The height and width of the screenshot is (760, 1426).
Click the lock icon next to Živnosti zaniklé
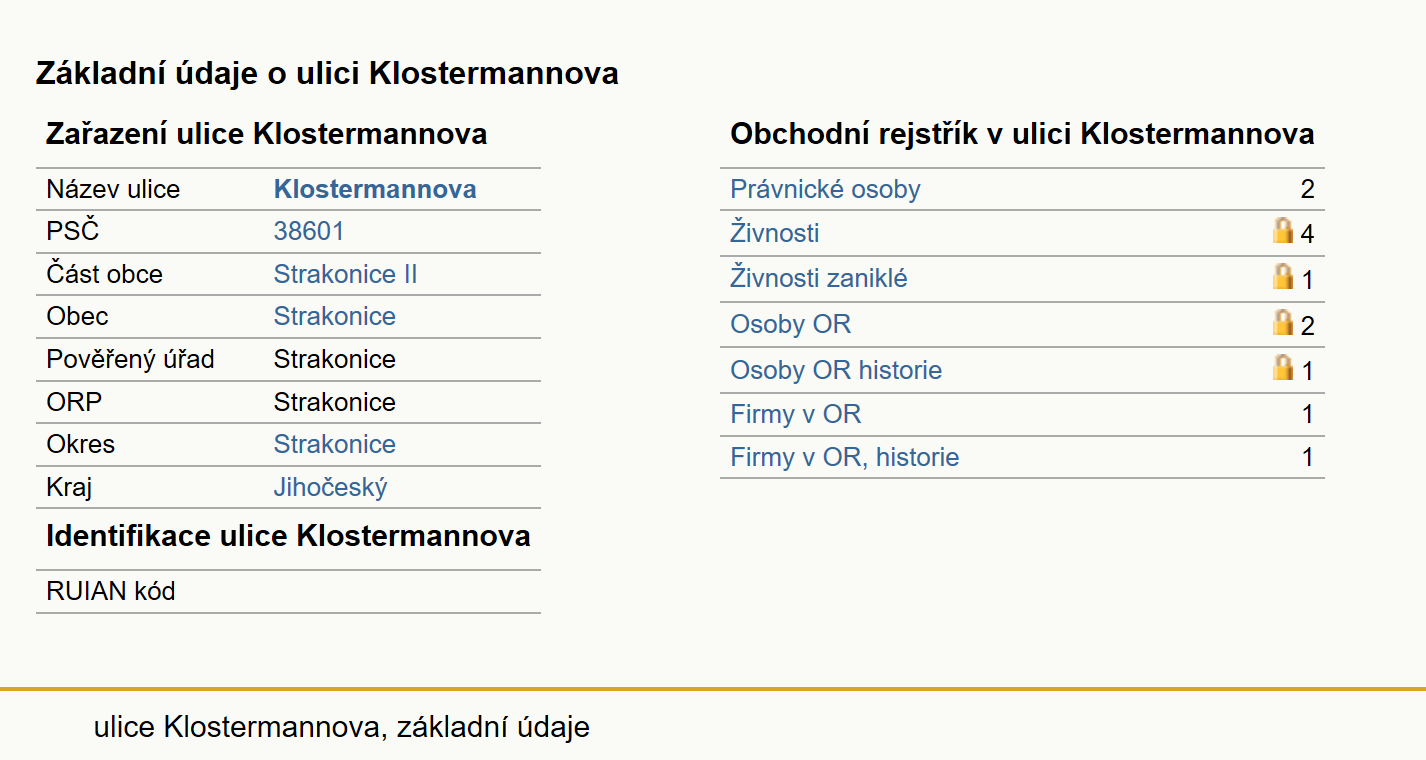tap(1283, 277)
